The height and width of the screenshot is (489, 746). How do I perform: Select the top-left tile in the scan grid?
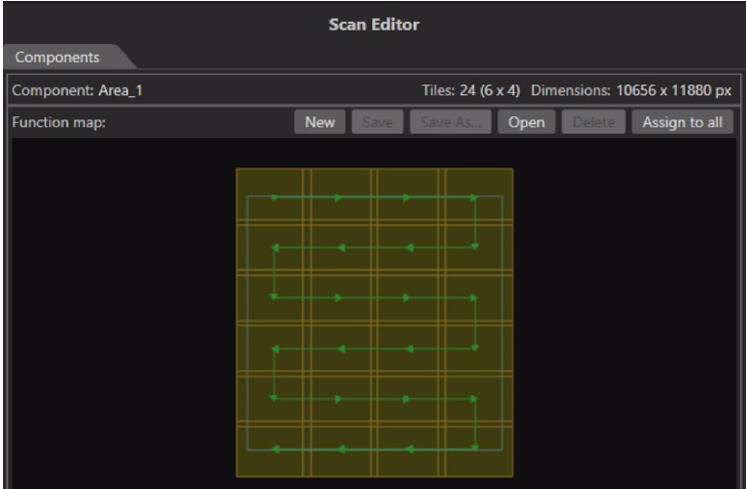(271, 196)
